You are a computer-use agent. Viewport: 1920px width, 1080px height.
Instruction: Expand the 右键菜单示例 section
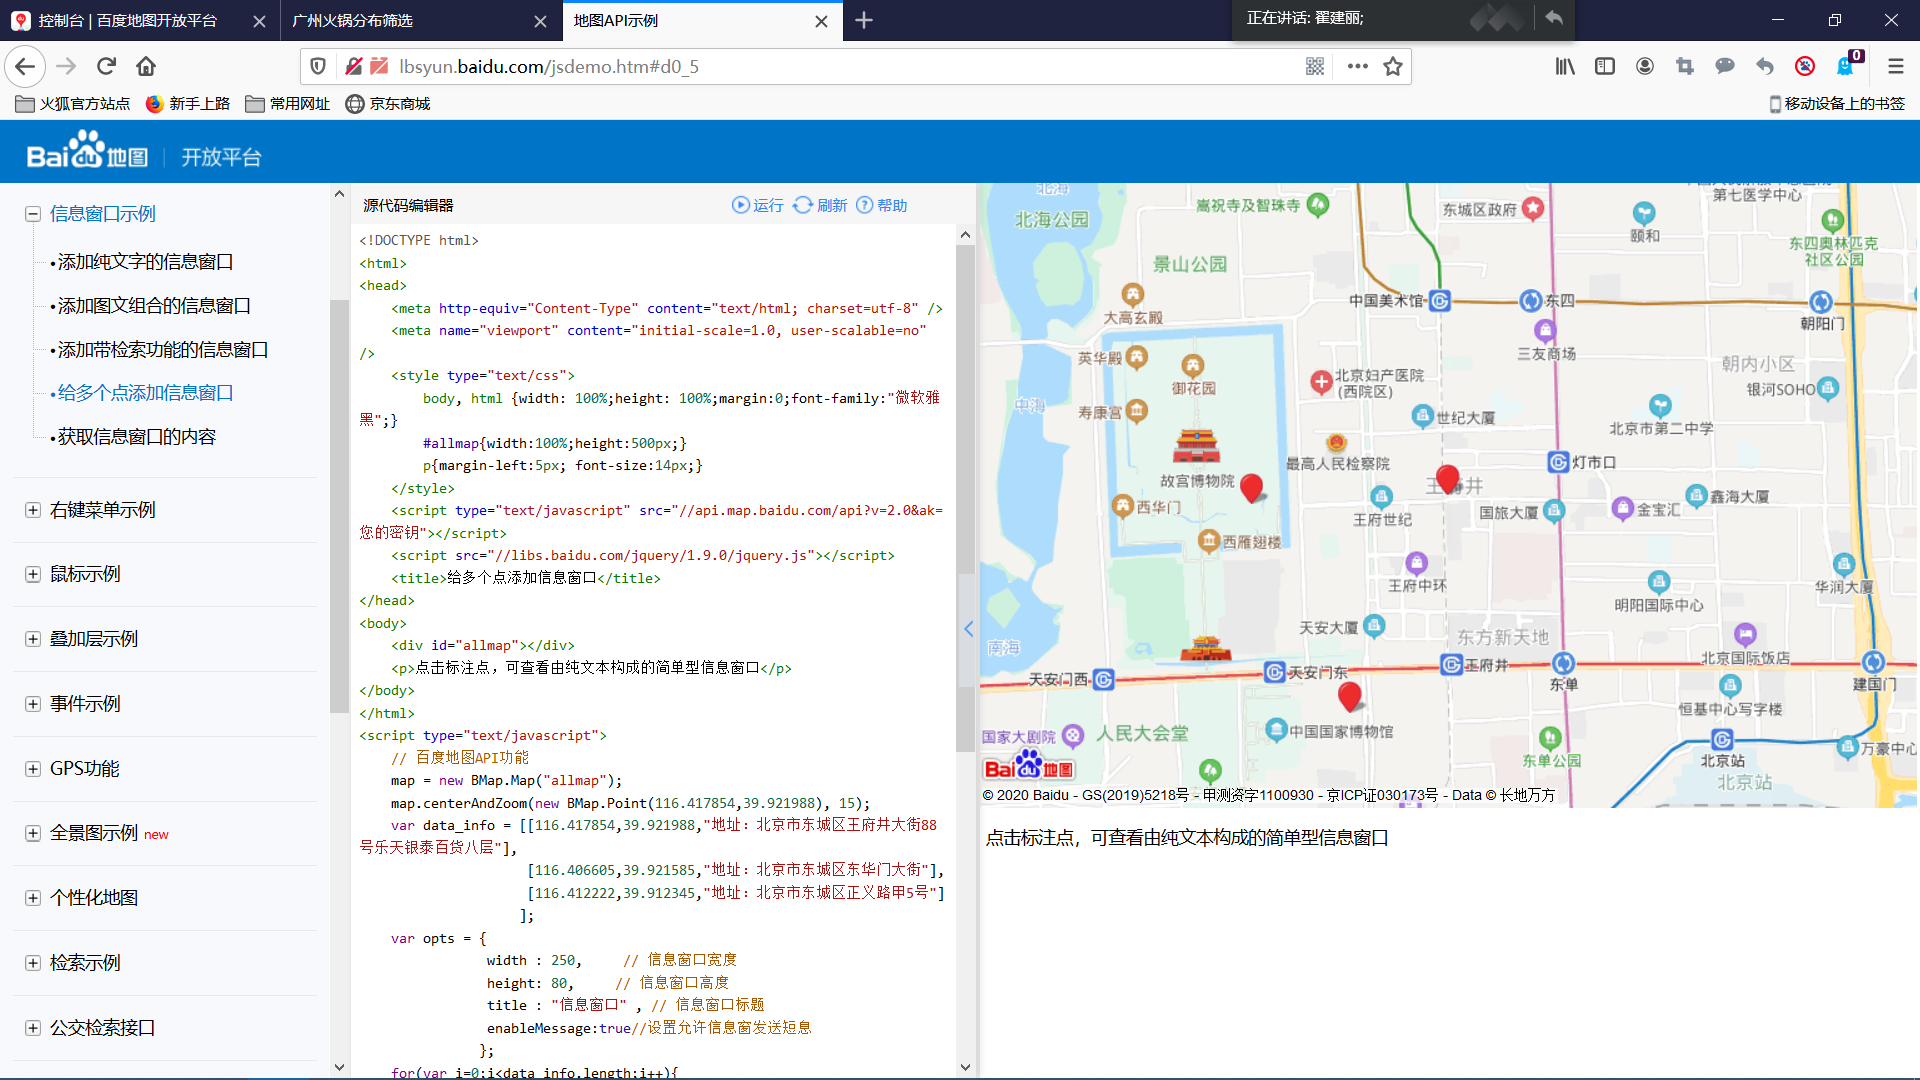33,510
